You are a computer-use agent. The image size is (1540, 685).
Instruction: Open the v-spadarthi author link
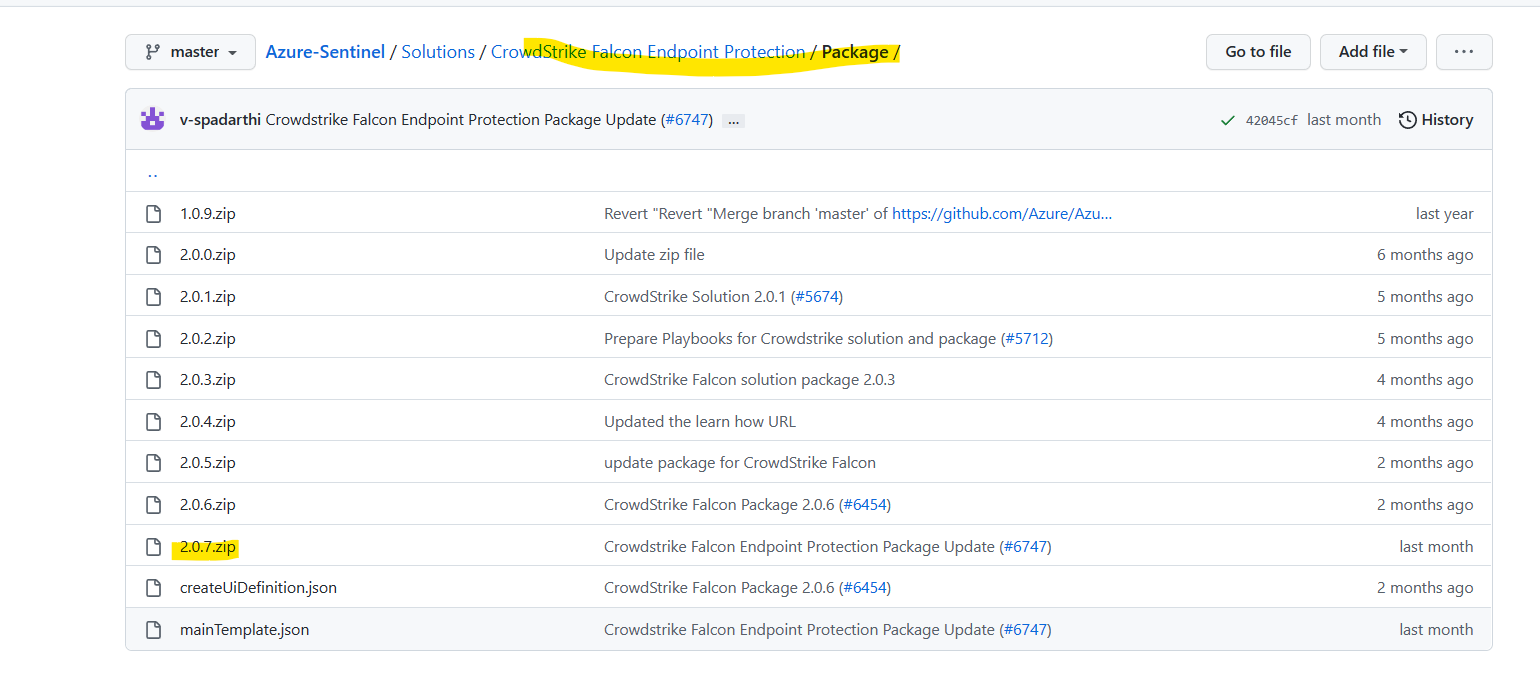coord(220,120)
